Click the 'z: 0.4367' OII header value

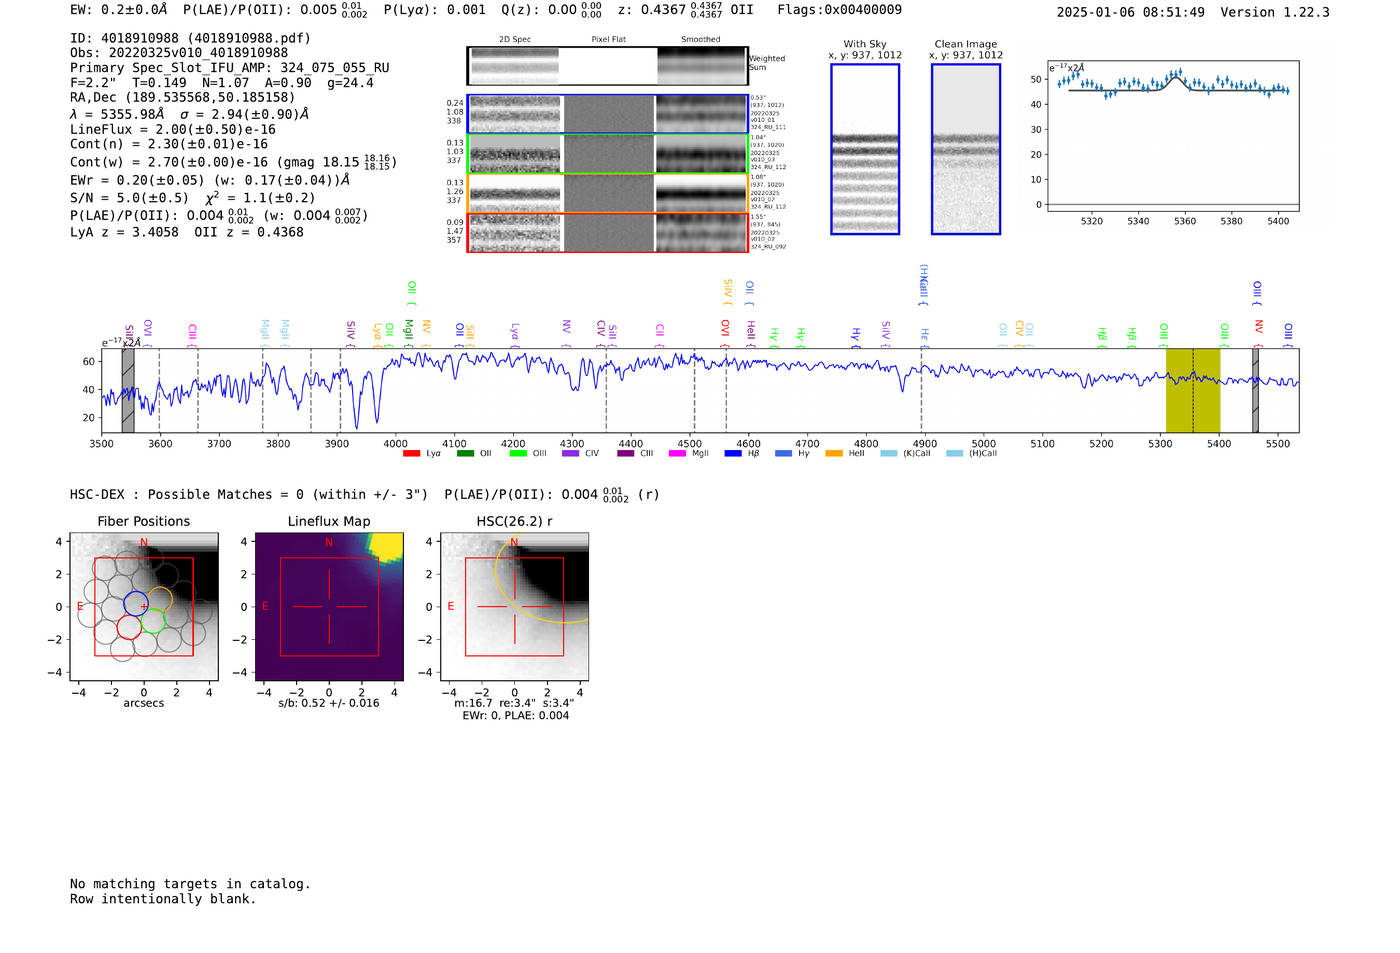[x=685, y=9]
